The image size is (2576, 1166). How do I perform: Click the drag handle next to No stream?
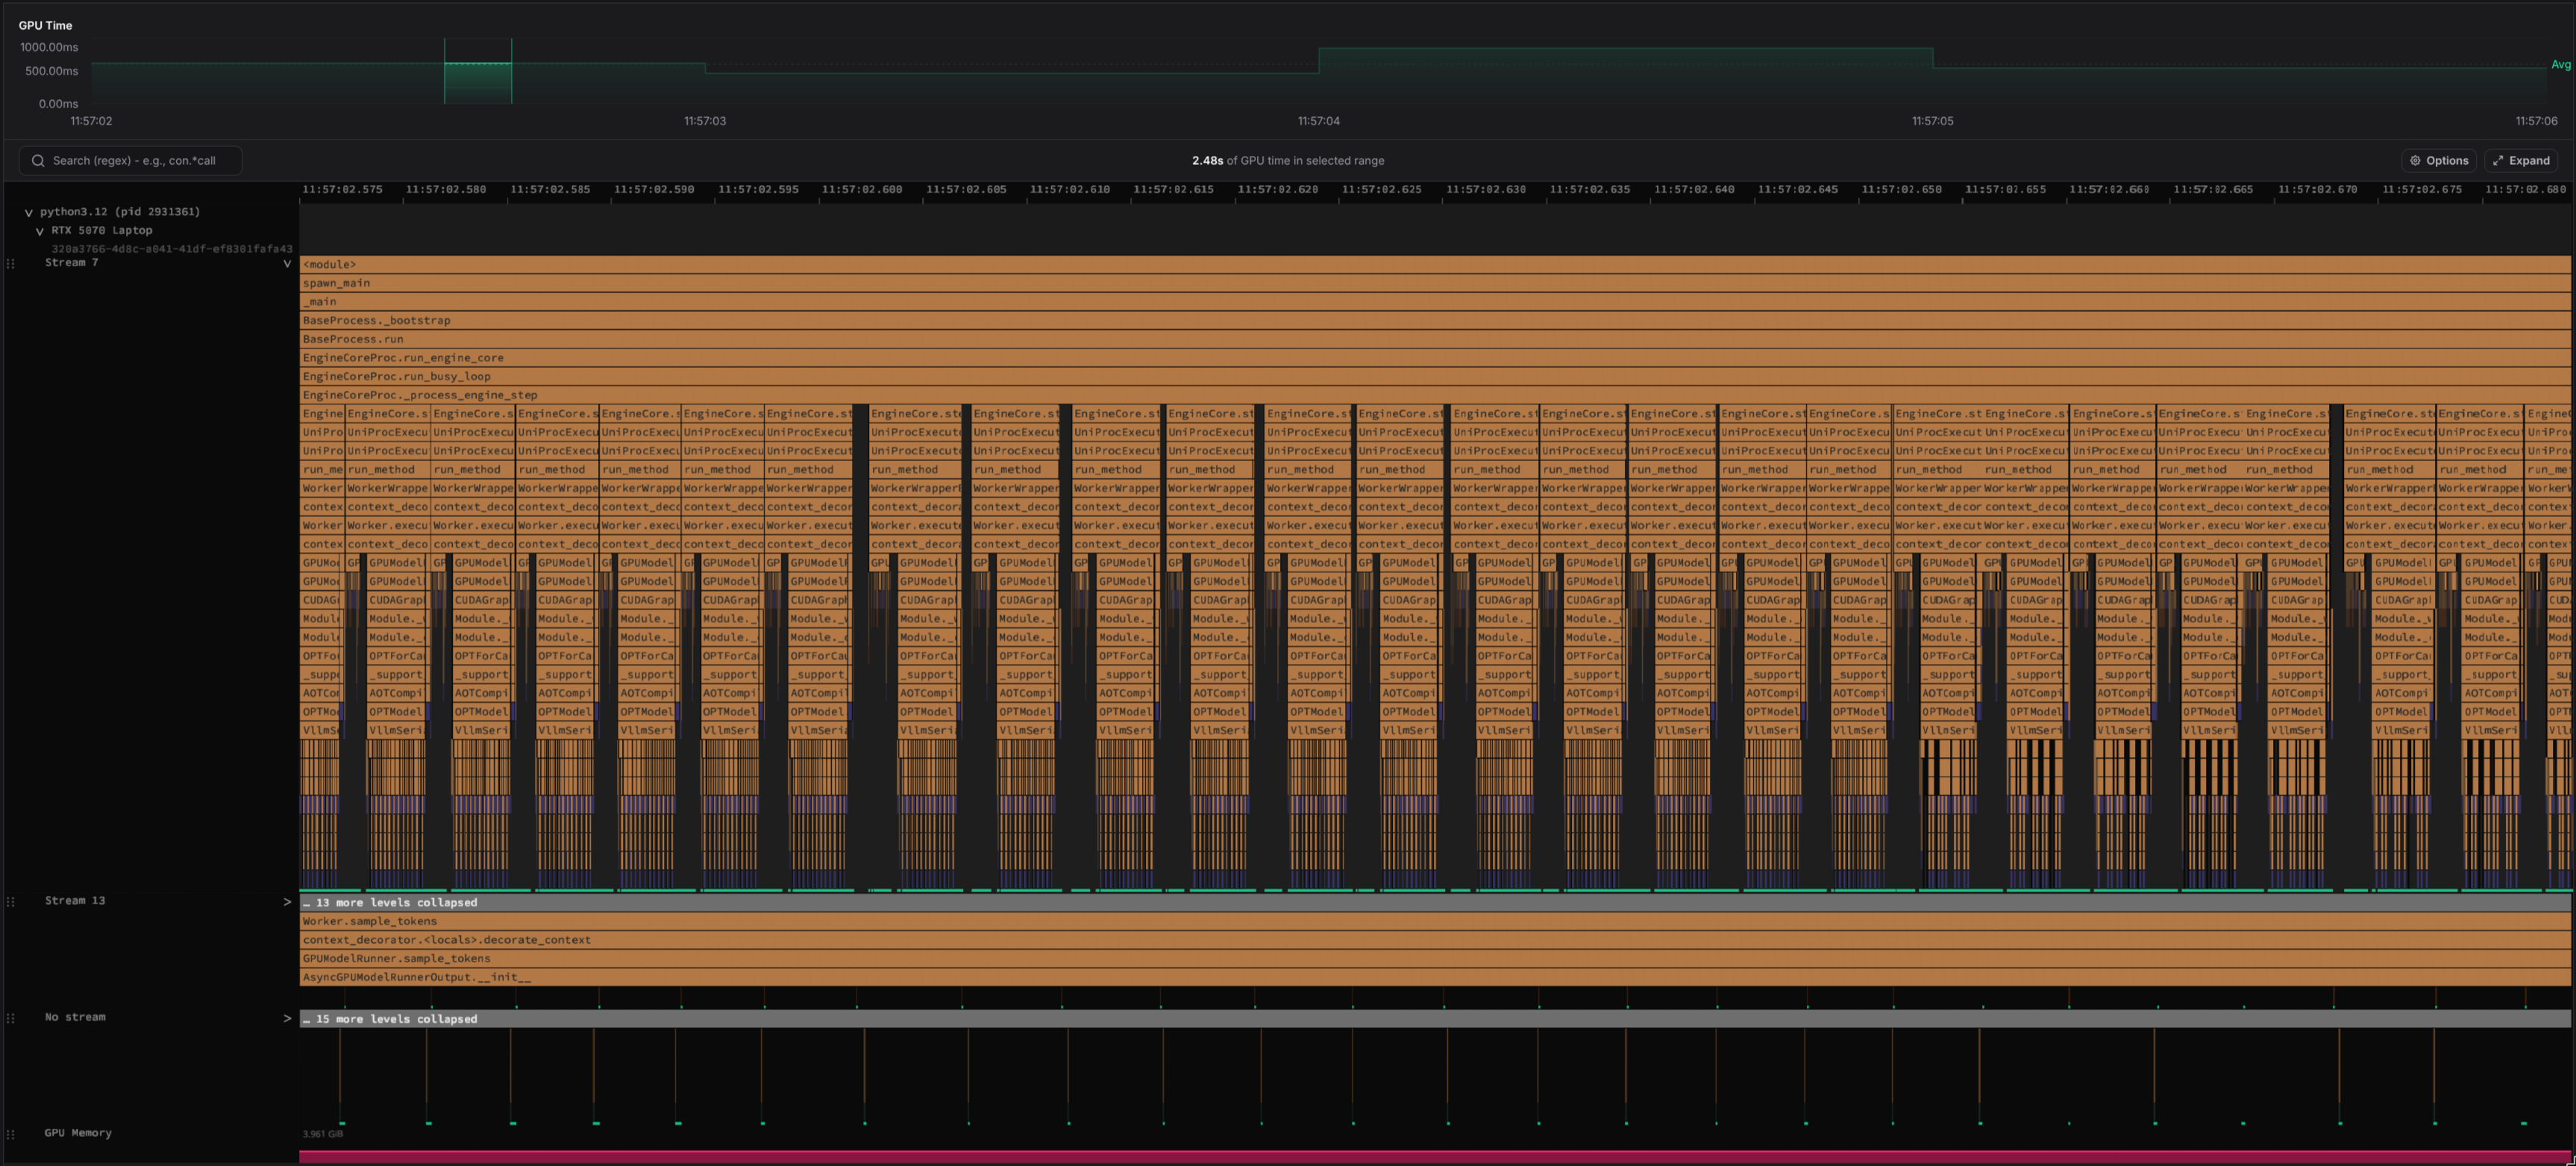point(11,1018)
